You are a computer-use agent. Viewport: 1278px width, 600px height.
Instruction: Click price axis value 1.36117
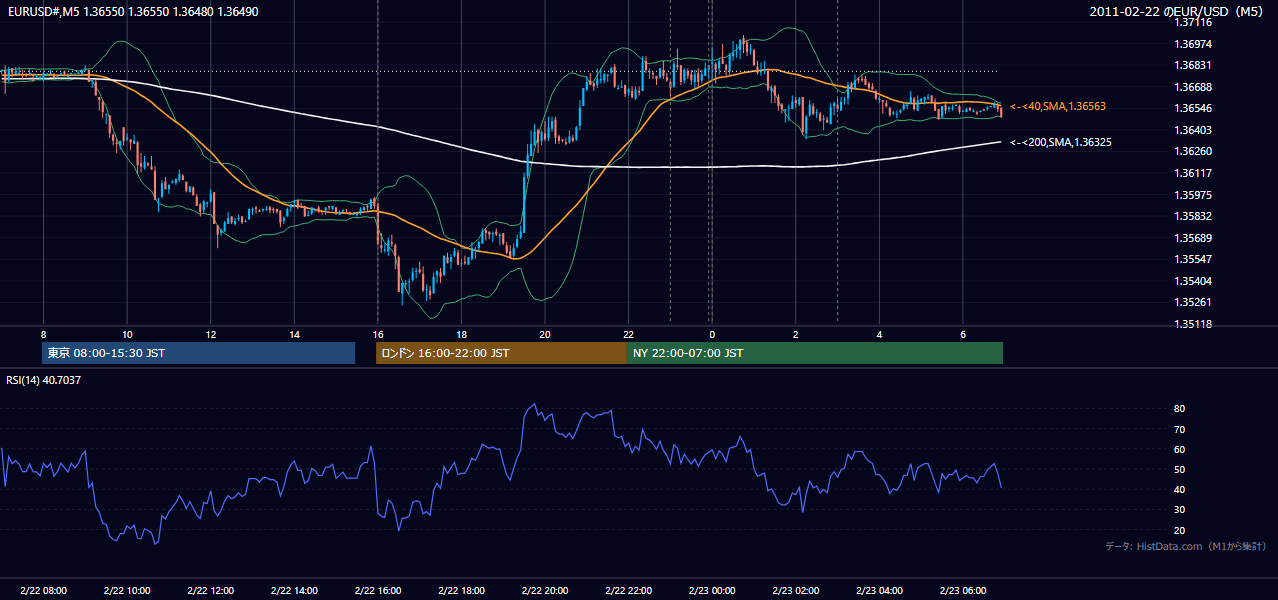tap(1195, 173)
